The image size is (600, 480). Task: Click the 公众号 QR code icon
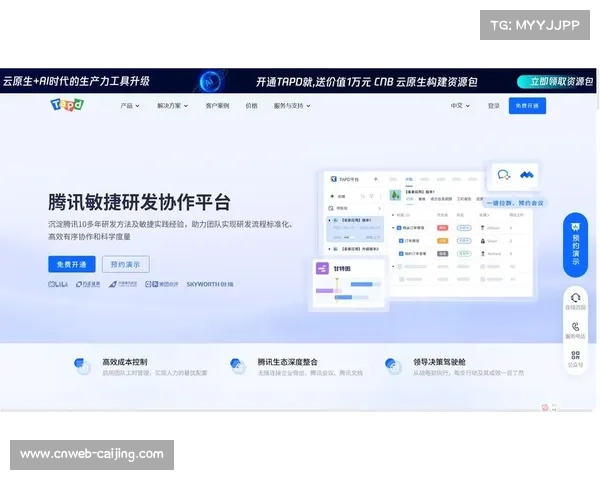pos(575,355)
